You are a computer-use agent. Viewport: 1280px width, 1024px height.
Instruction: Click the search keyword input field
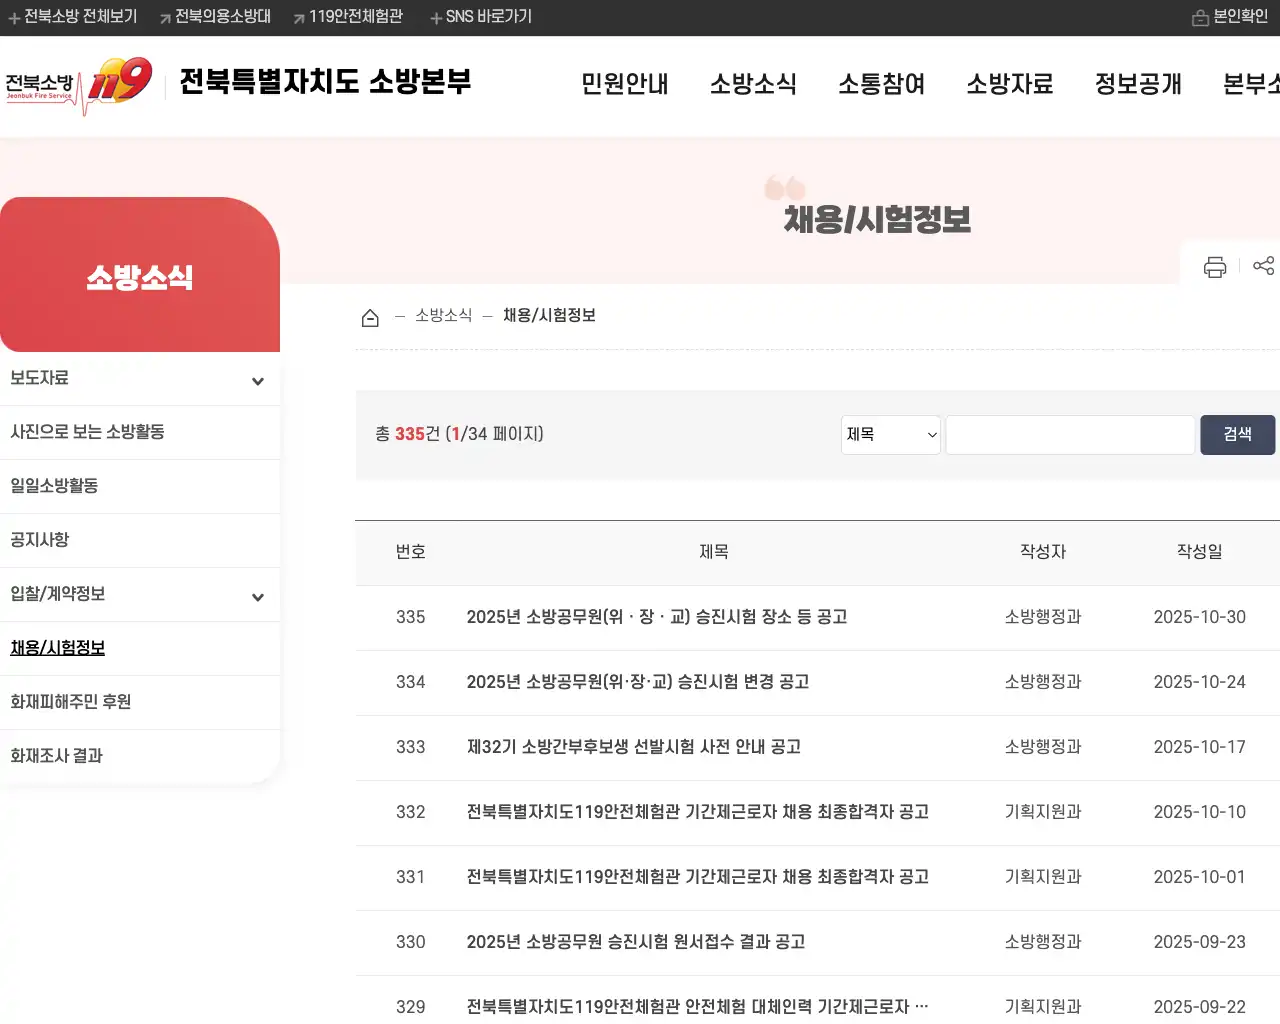[1068, 434]
